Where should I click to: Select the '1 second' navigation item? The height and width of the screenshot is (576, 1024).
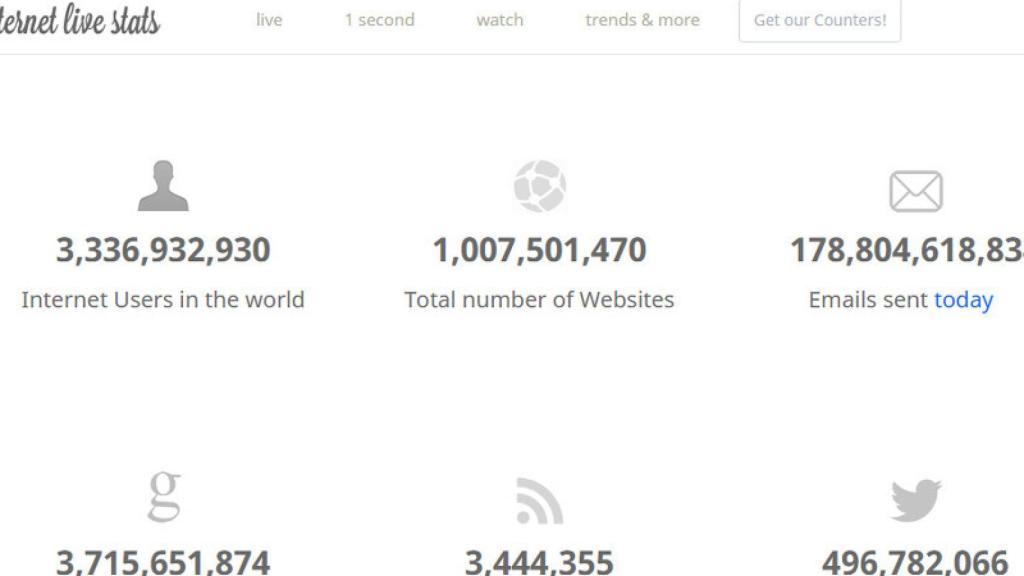click(x=380, y=19)
